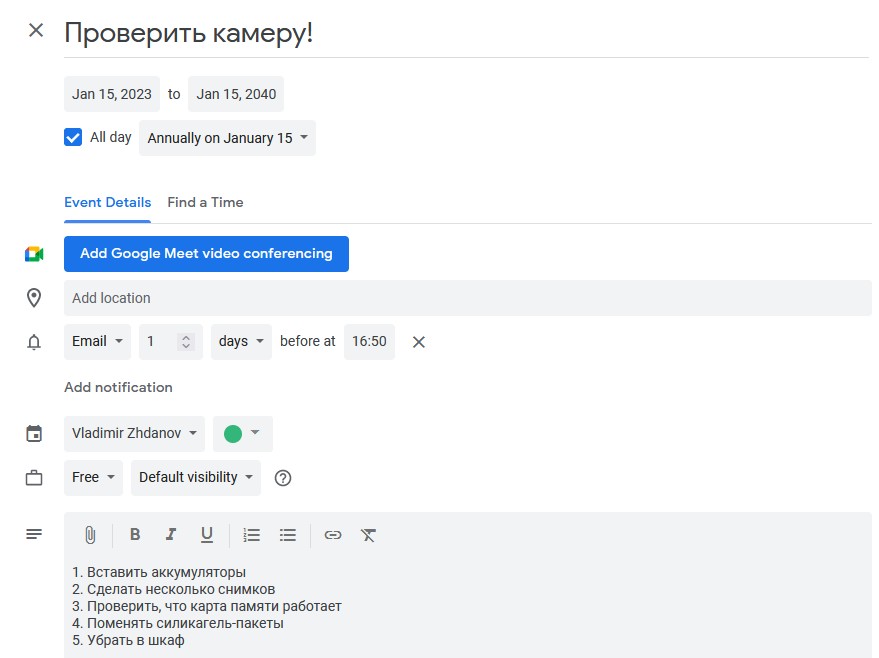Viewport: 879px width, 658px height.
Task: Click description line Вставить аккумуляторы
Action: pos(166,572)
